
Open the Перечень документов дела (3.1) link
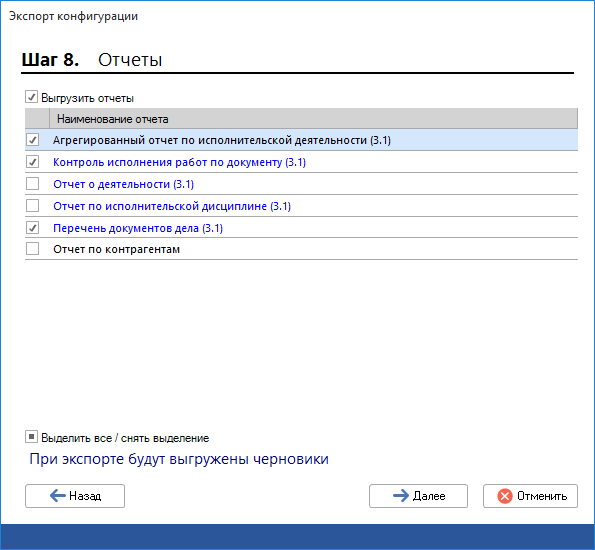[138, 228]
